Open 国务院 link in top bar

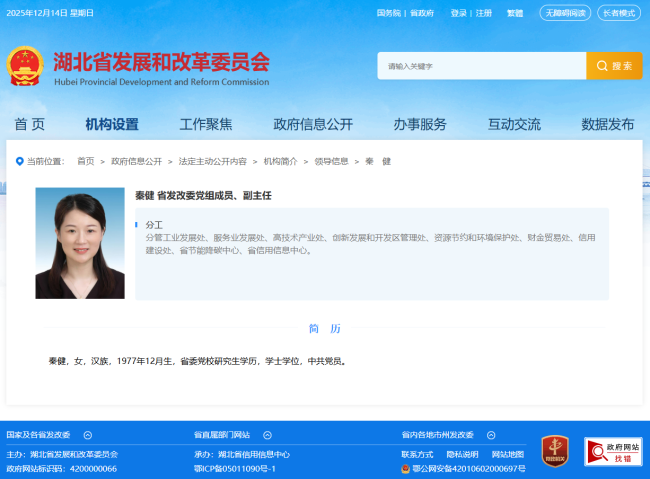(x=388, y=13)
